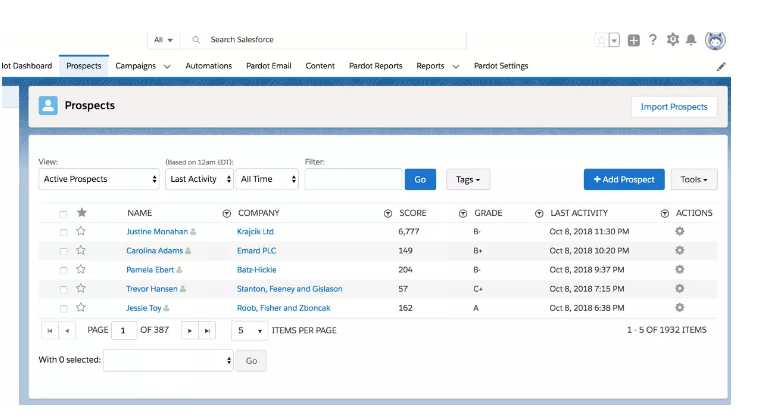This screenshot has width=757, height=418.
Task: Switch to the Content tab
Action: pos(320,66)
